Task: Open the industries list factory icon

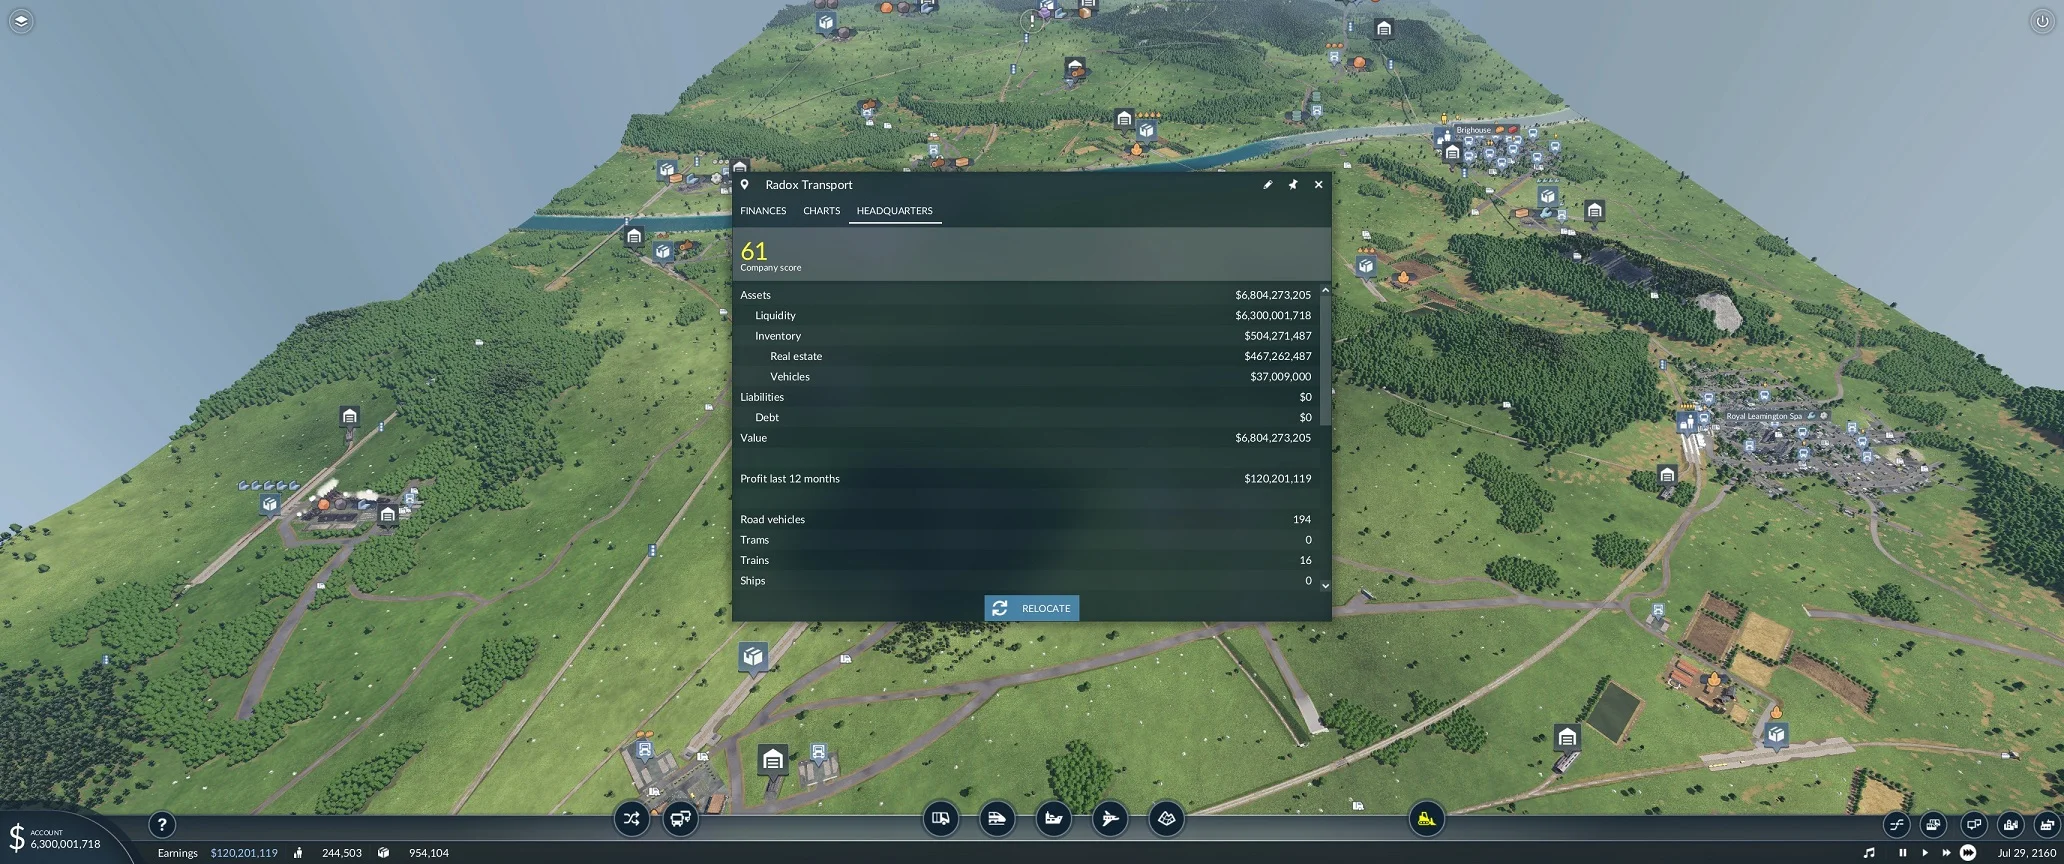Action: [x=2047, y=825]
